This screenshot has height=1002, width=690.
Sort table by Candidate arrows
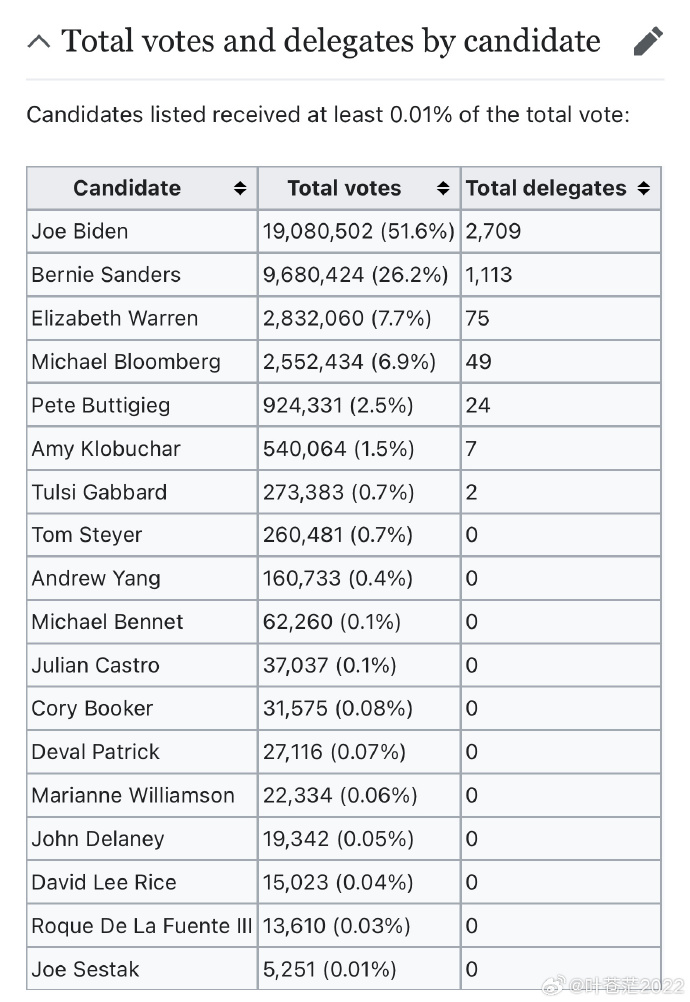tap(240, 188)
